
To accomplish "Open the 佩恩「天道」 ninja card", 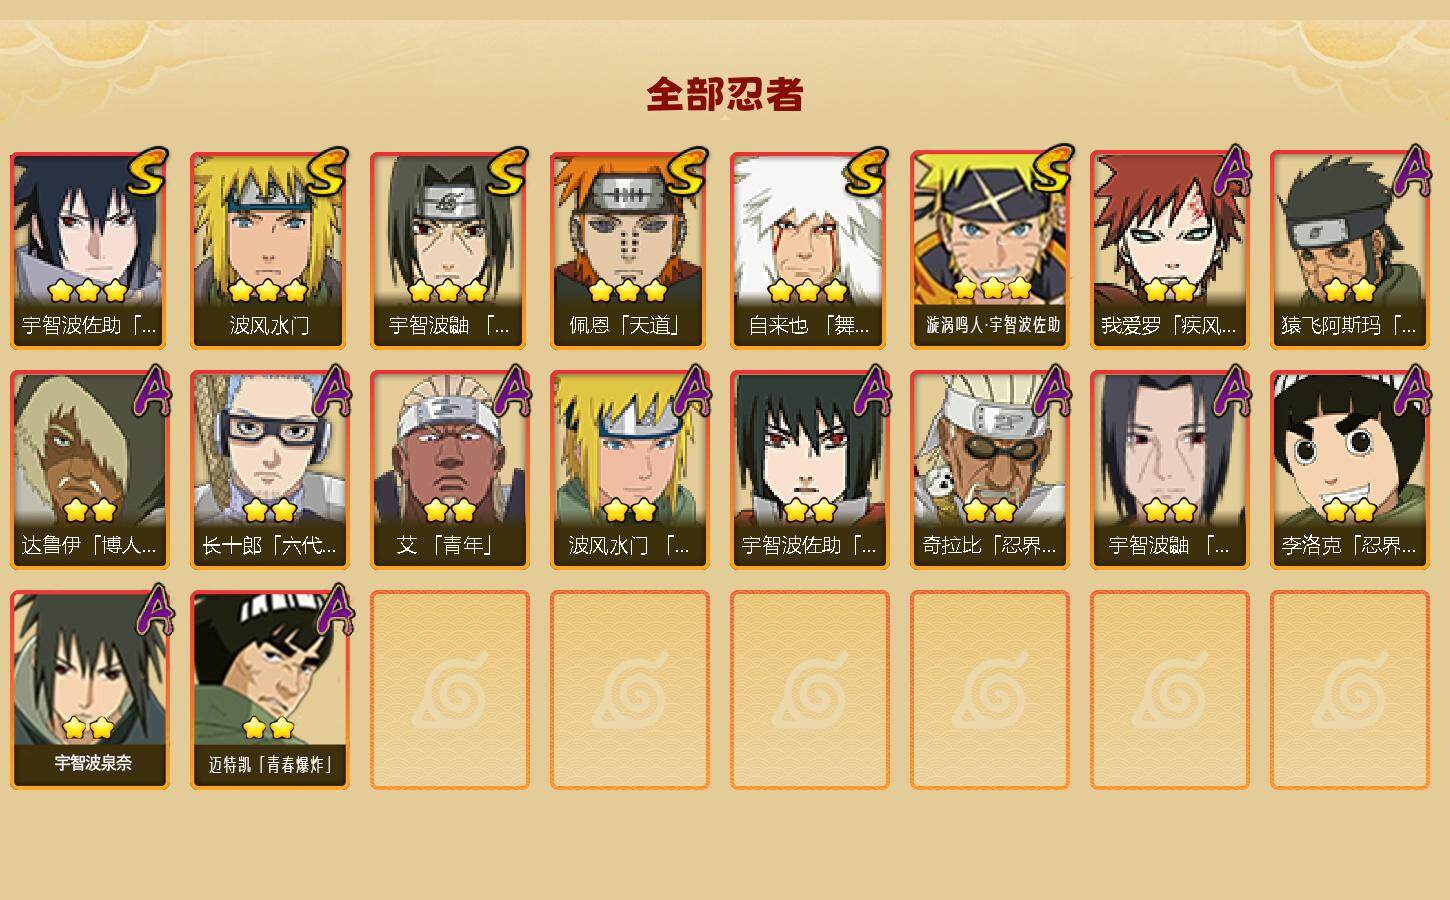I will (629, 250).
